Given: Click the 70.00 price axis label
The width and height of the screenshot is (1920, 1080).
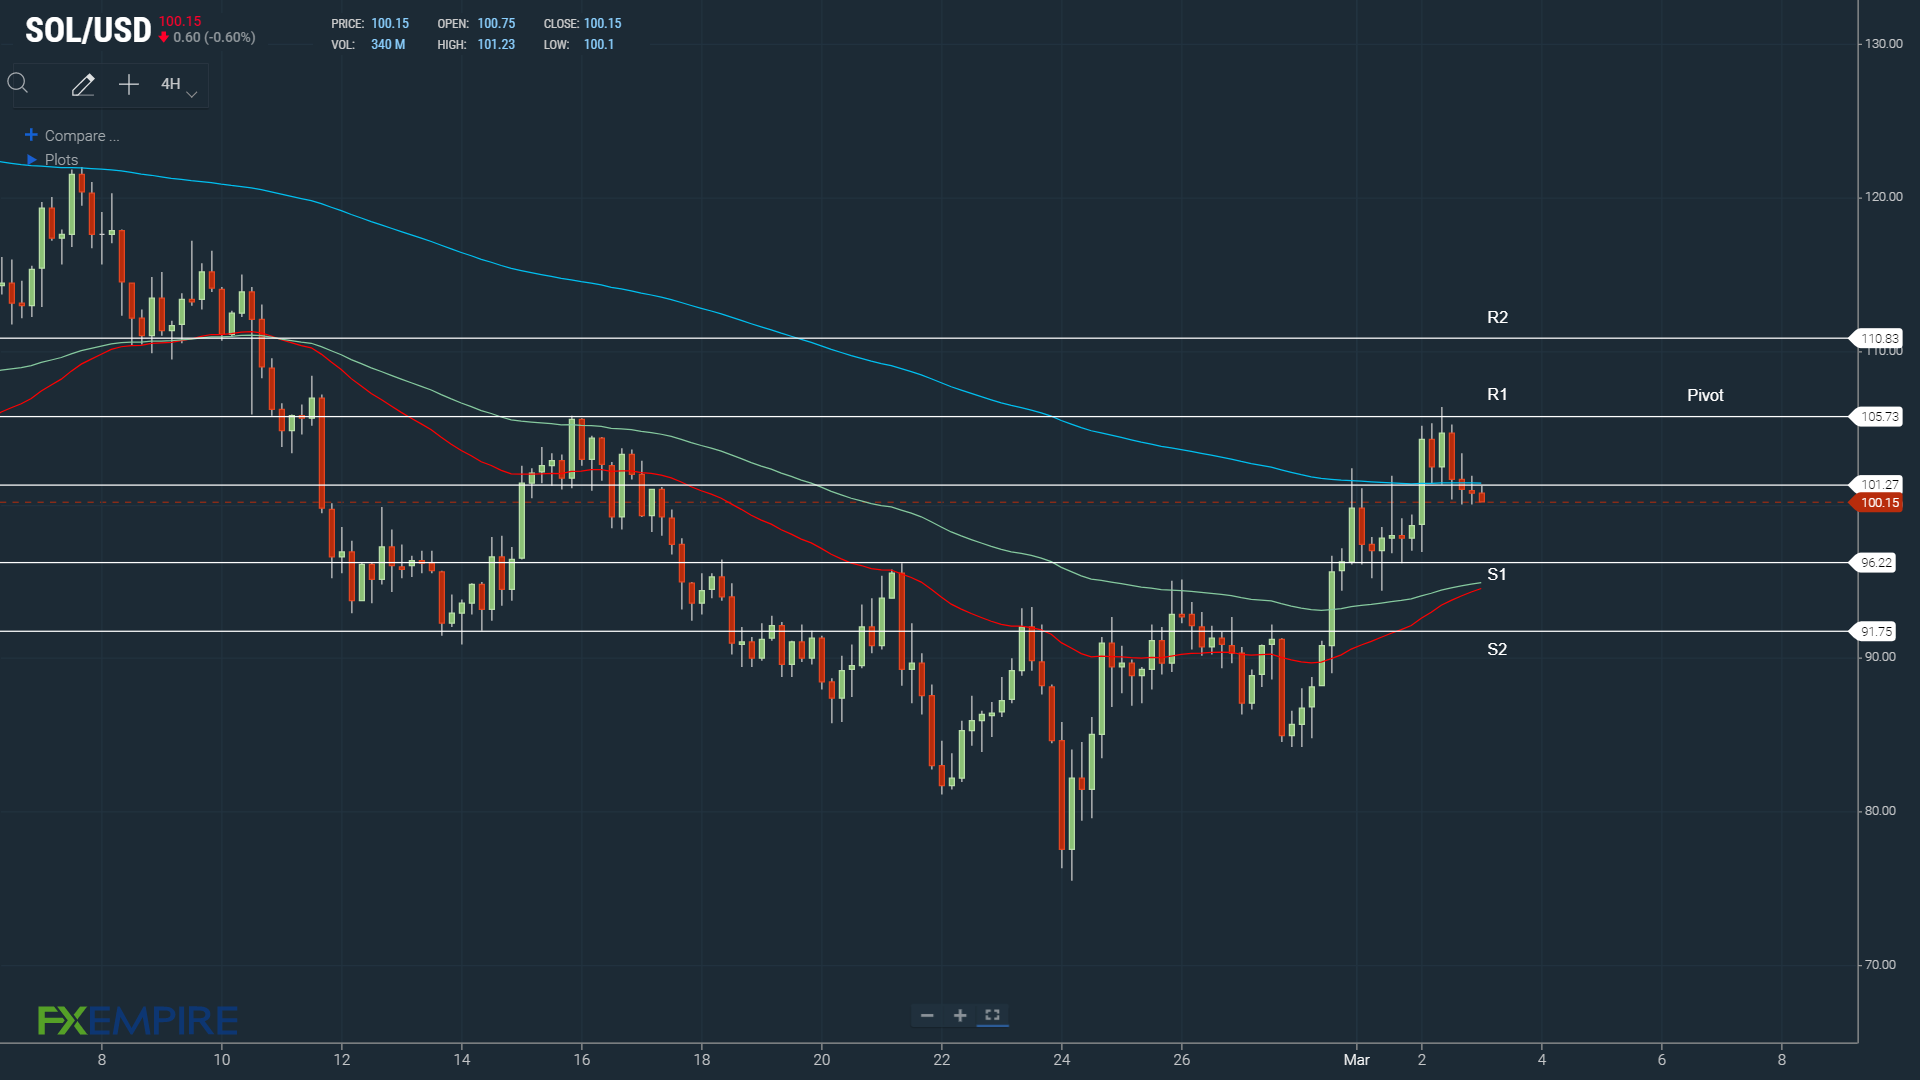Looking at the screenshot, I should (x=1880, y=965).
